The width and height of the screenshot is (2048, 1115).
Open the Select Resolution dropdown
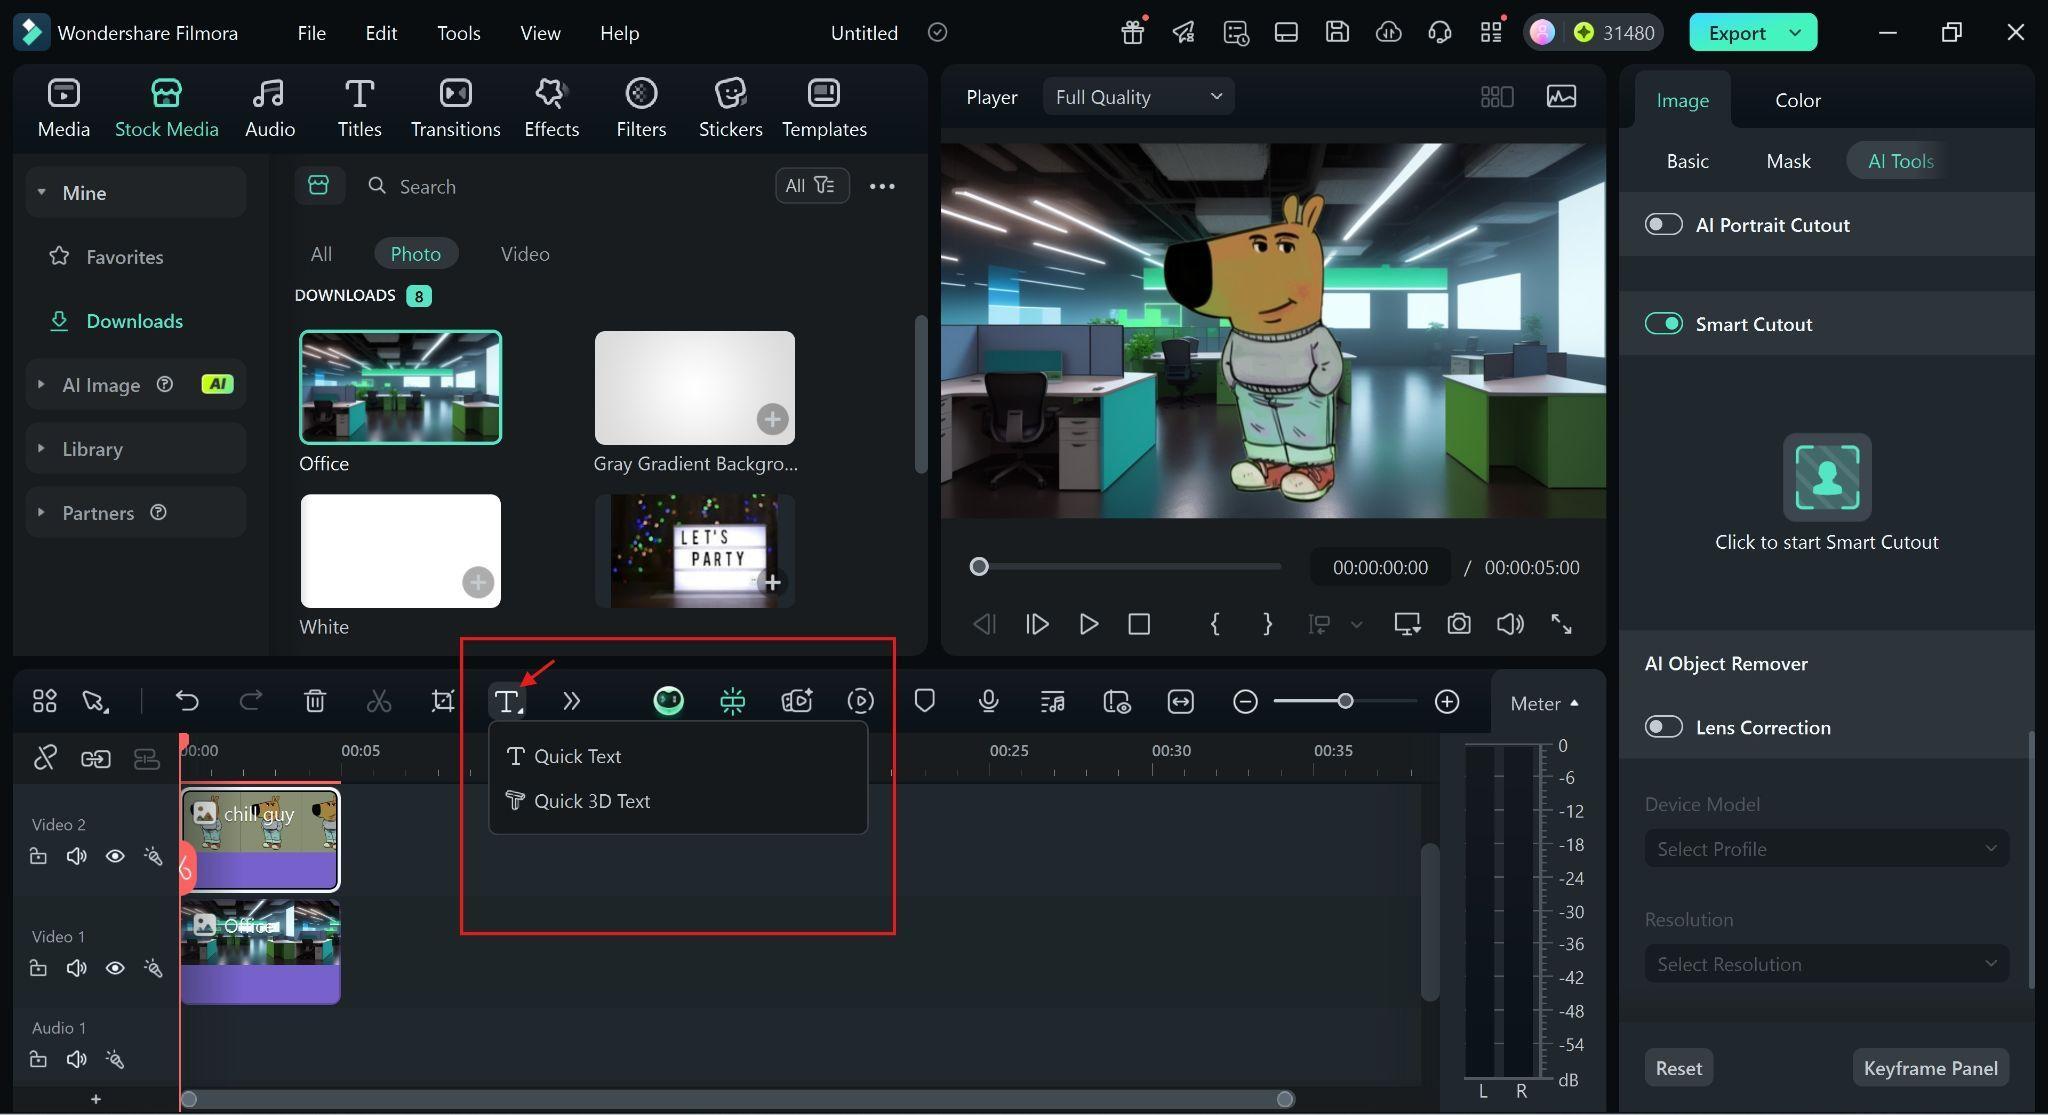1826,964
